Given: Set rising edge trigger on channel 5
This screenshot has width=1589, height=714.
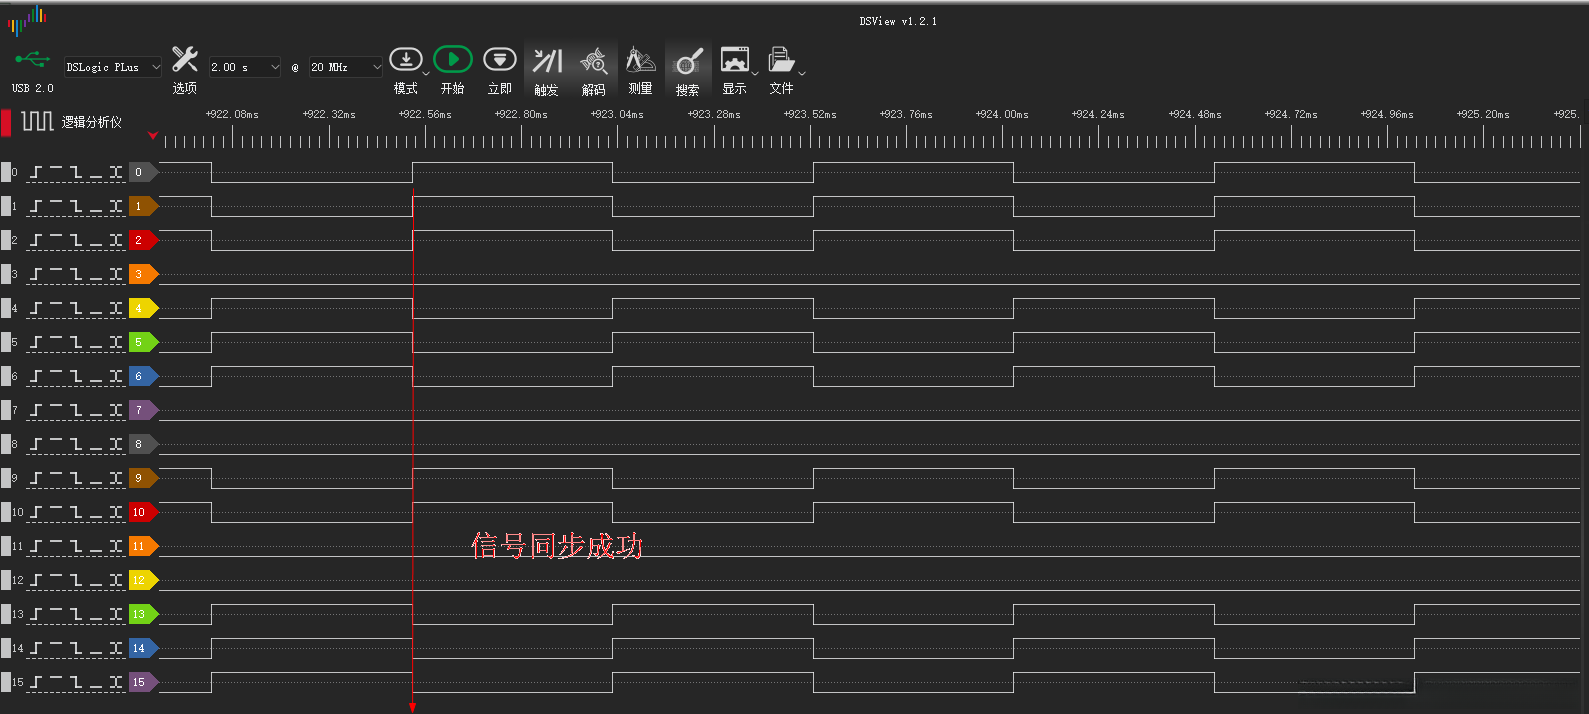Looking at the screenshot, I should tap(37, 342).
